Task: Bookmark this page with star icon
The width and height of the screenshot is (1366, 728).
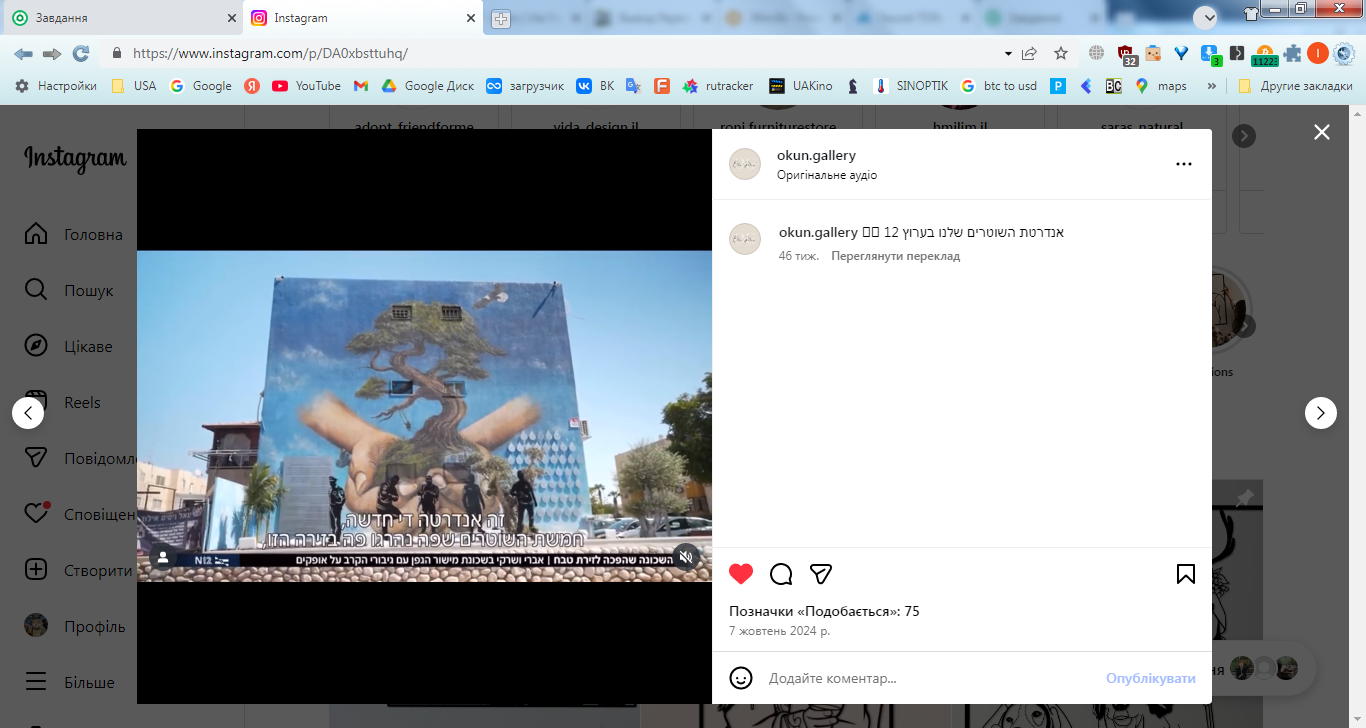Action: [x=1061, y=53]
